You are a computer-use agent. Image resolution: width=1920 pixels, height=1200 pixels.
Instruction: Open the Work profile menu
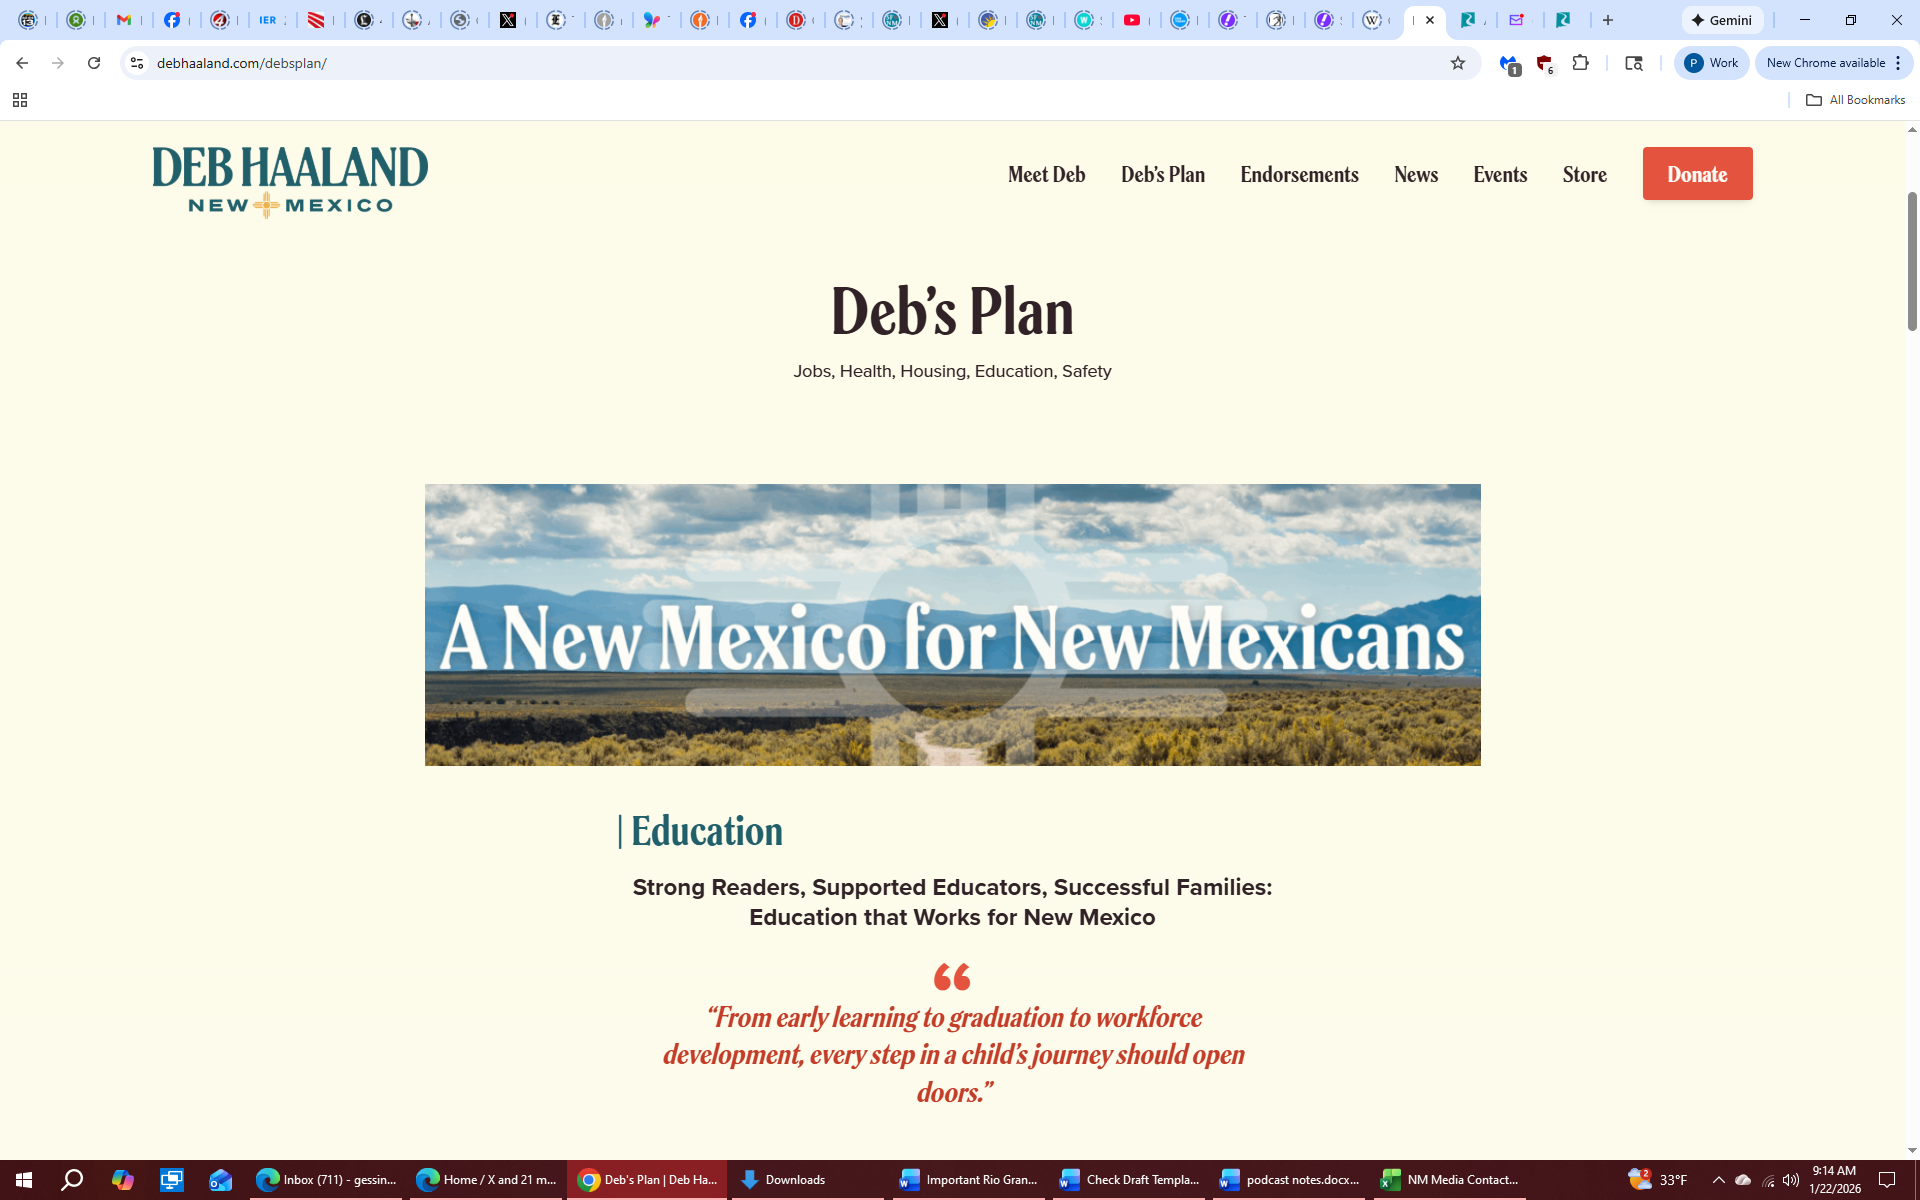click(x=1712, y=63)
